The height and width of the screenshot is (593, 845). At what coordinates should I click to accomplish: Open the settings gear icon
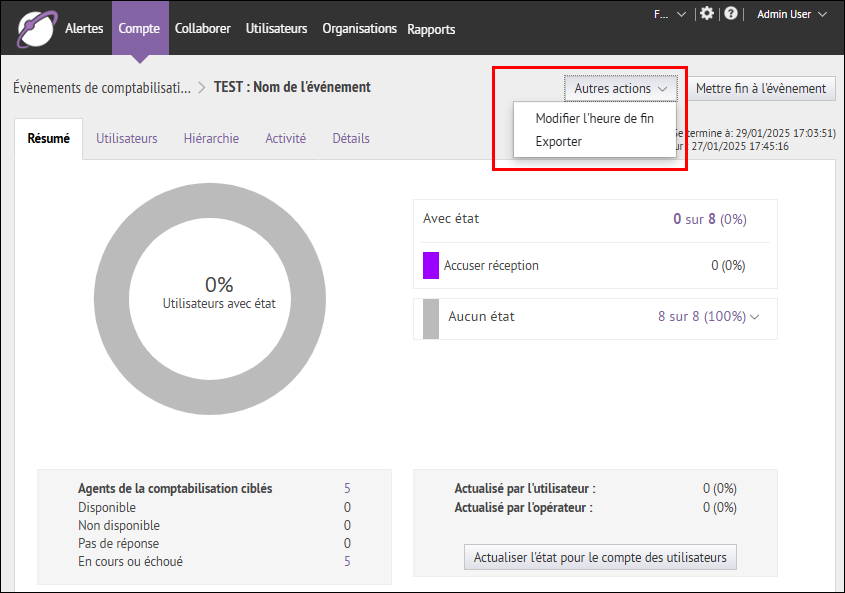point(707,14)
